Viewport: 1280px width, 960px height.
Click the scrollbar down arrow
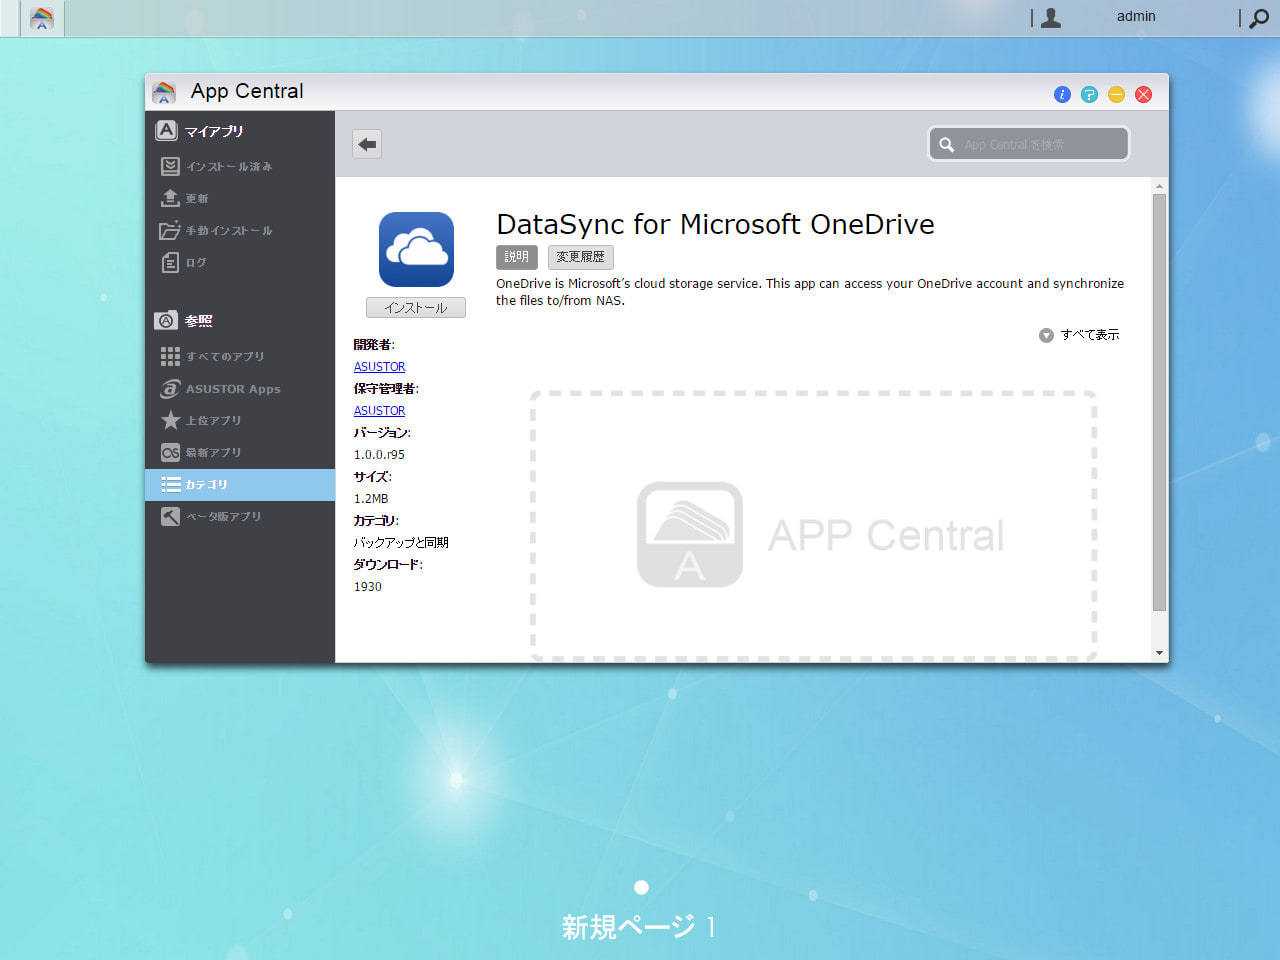(x=1160, y=653)
